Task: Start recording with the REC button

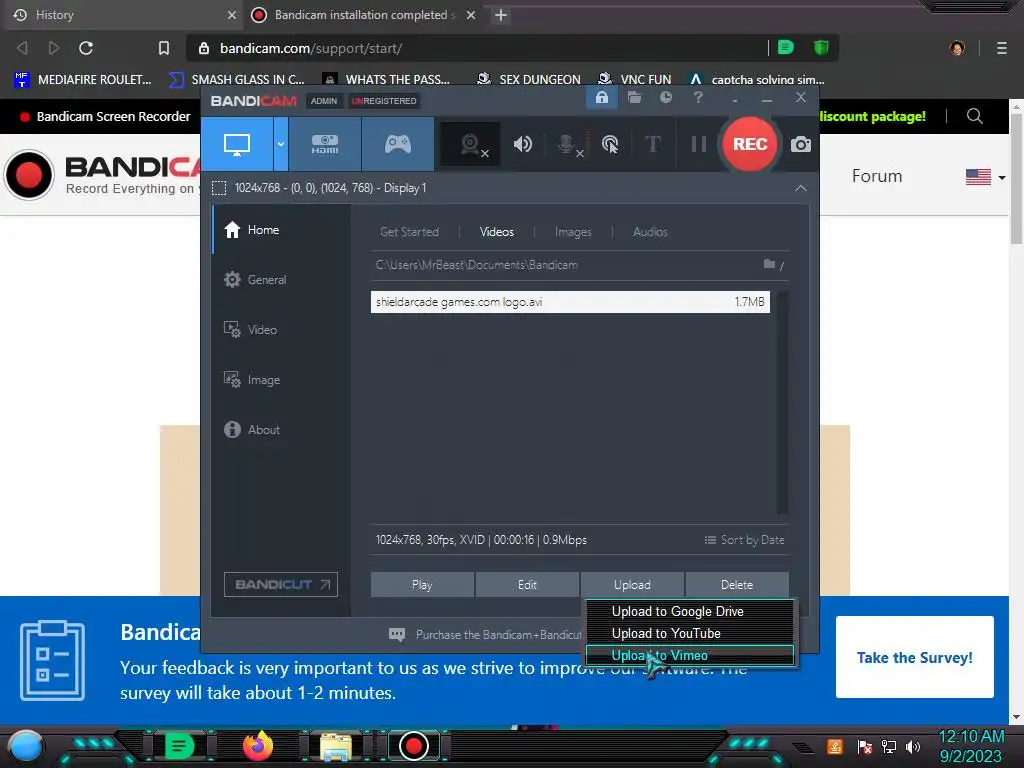Action: pyautogui.click(x=750, y=144)
